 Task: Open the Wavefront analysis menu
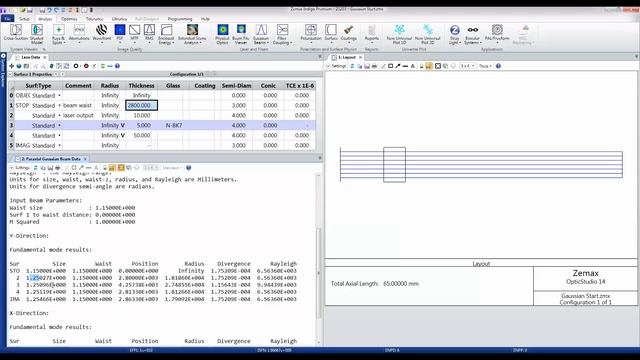pyautogui.click(x=102, y=33)
